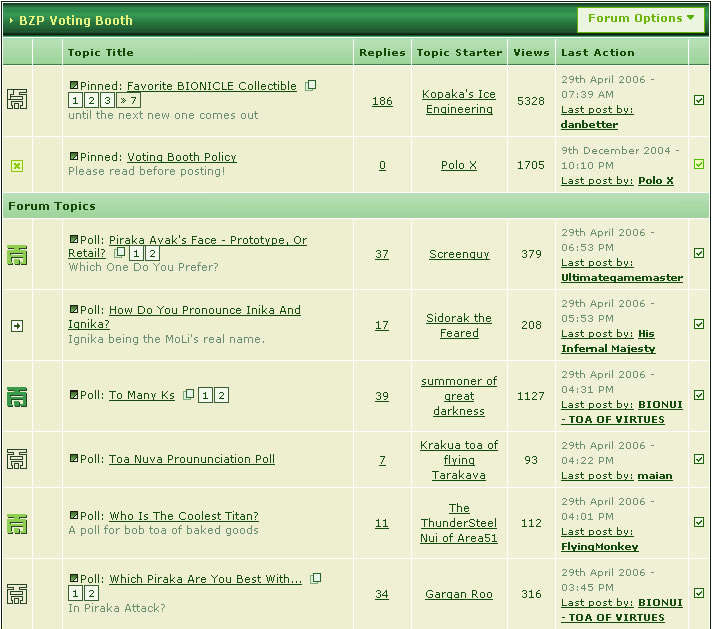The width and height of the screenshot is (712, 629).
Task: Click the Replies column header
Action: (x=382, y=53)
